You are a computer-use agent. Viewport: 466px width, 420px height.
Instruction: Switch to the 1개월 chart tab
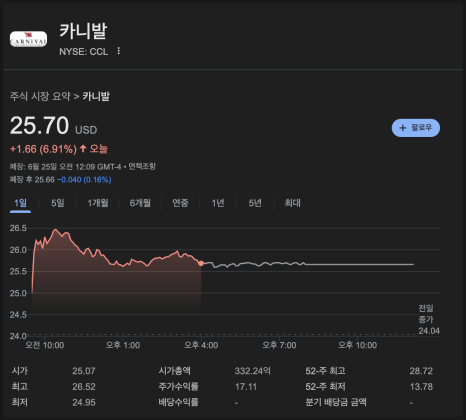coord(98,203)
